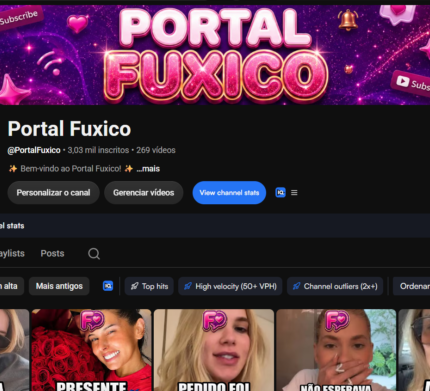The width and height of the screenshot is (430, 391).
Task: Click the 3,03 mil inscritos text
Action: click(98, 150)
